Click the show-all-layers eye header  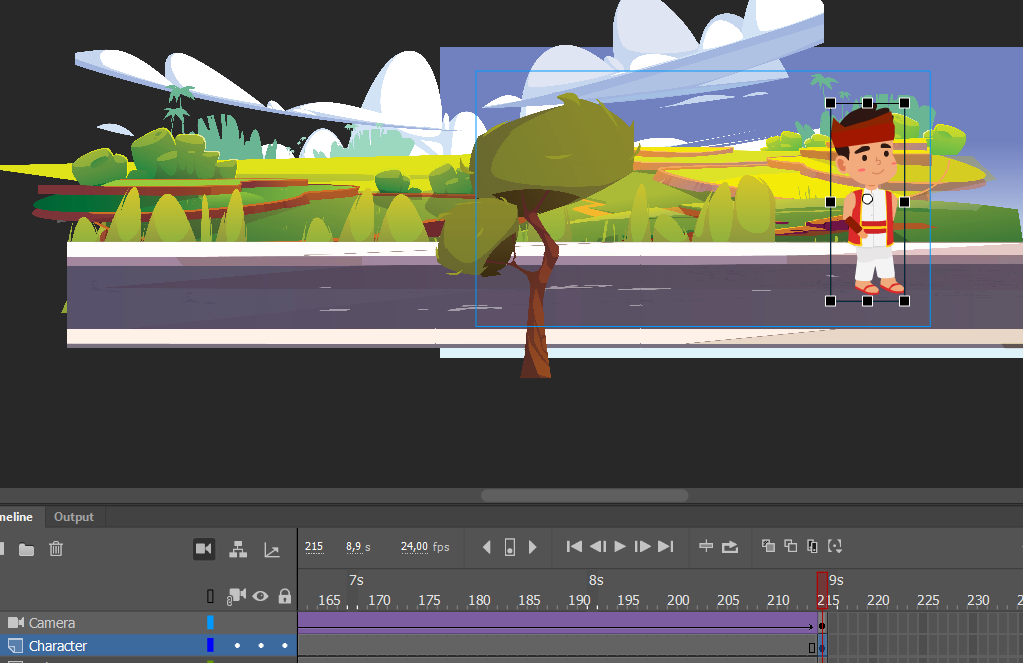pyautogui.click(x=260, y=596)
